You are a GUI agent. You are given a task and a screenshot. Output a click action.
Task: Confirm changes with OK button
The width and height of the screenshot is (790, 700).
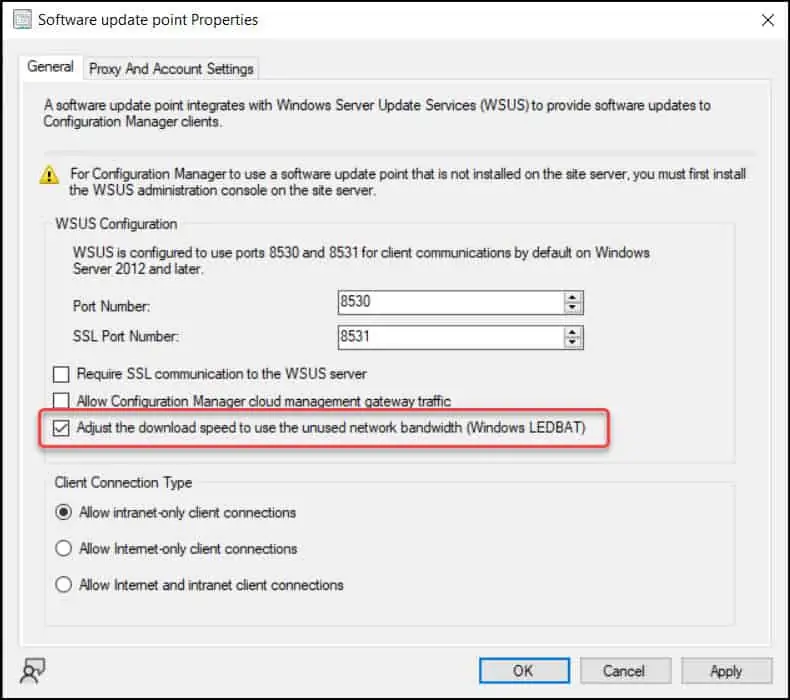(x=524, y=671)
